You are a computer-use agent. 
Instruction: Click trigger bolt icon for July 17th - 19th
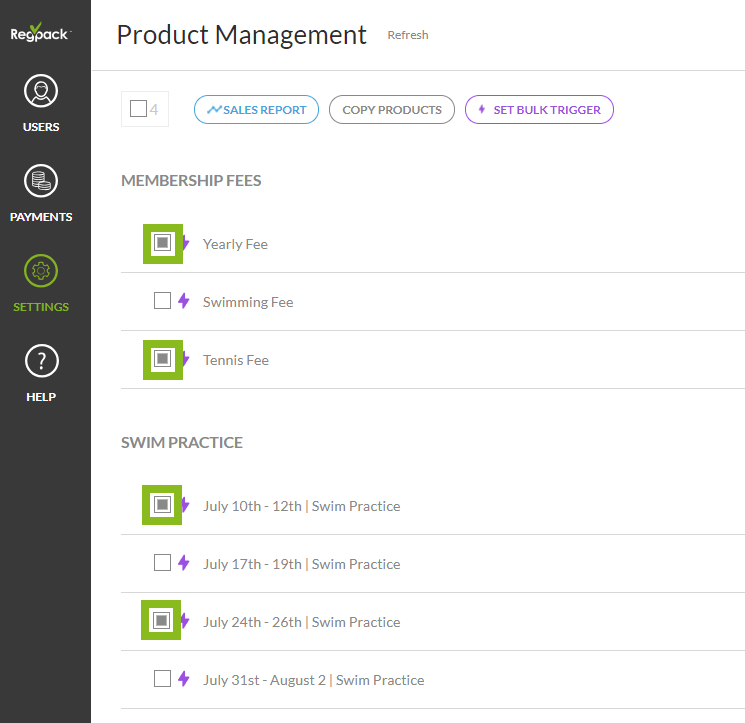click(x=184, y=563)
